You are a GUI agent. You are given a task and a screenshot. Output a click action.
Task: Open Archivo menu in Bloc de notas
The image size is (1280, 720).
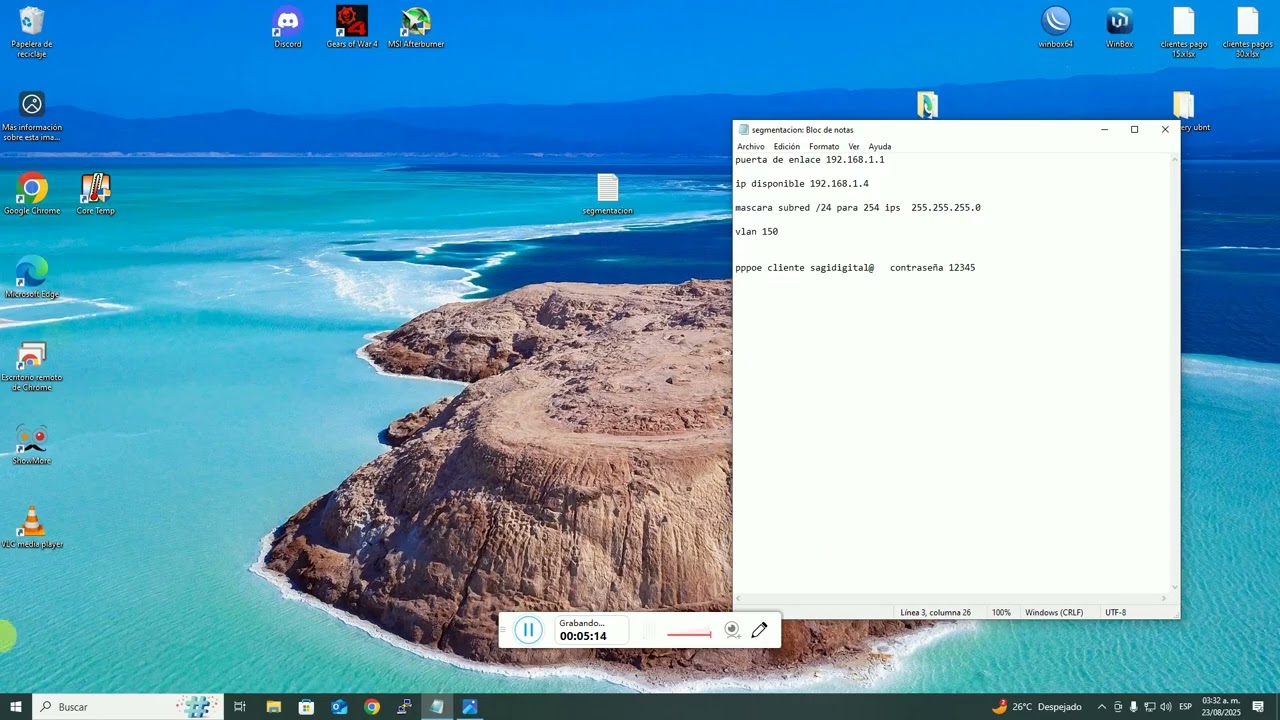pyautogui.click(x=751, y=147)
